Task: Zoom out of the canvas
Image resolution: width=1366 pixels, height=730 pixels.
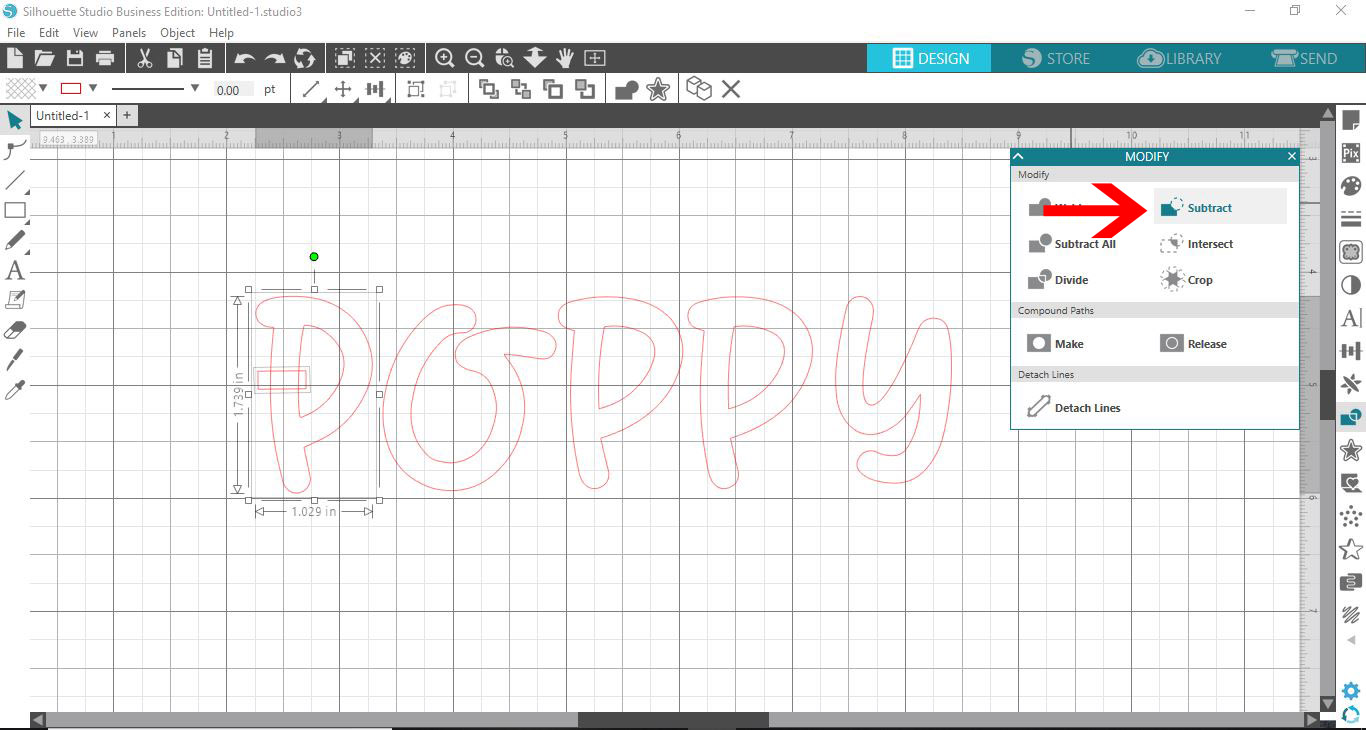Action: click(475, 58)
